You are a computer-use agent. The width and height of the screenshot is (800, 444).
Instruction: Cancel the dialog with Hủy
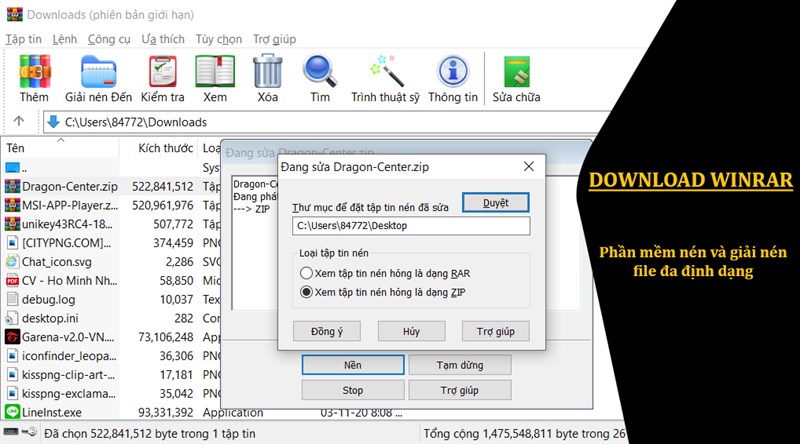click(411, 331)
